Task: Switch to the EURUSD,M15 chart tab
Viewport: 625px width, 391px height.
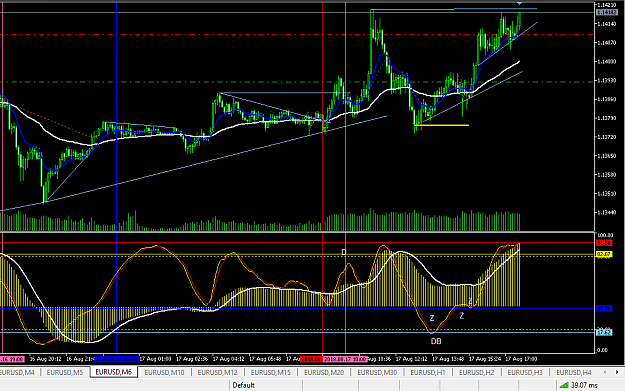Action: [x=271, y=372]
